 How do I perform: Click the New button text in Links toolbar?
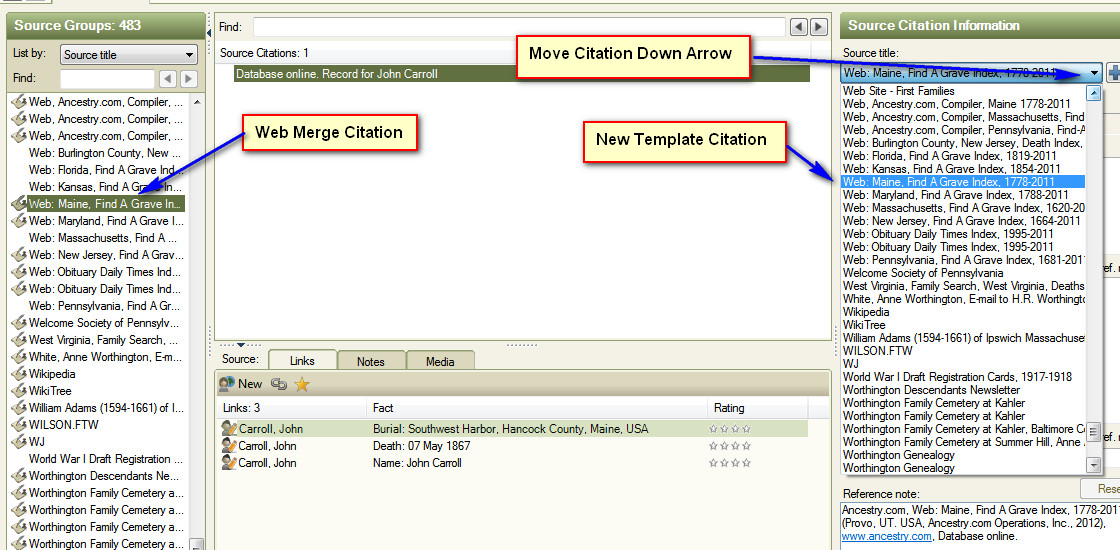click(250, 384)
